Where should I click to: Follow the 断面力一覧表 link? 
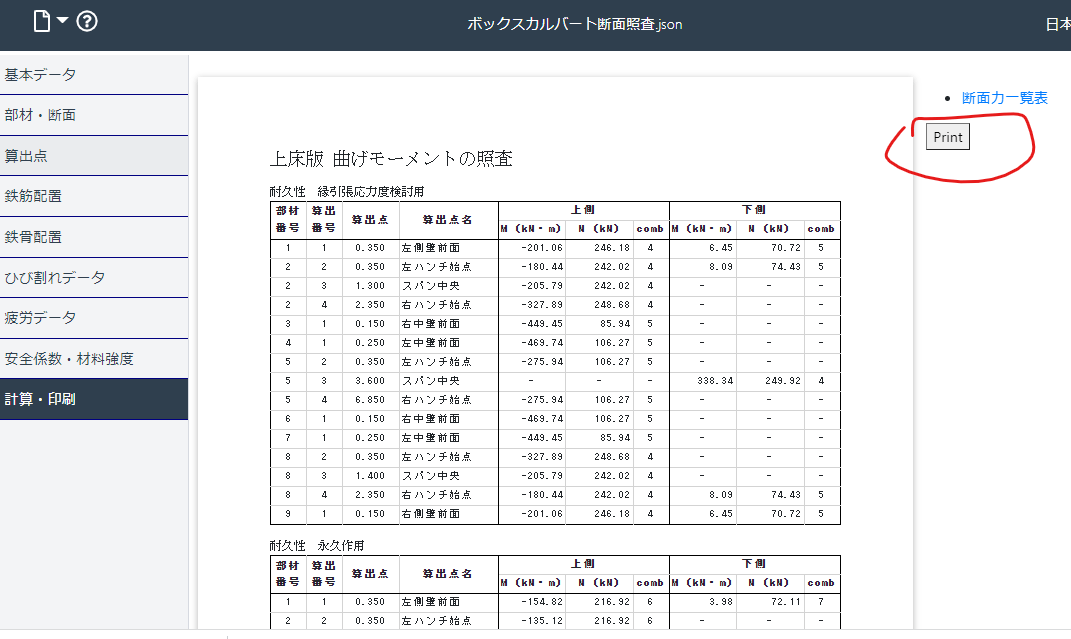[x=1004, y=98]
